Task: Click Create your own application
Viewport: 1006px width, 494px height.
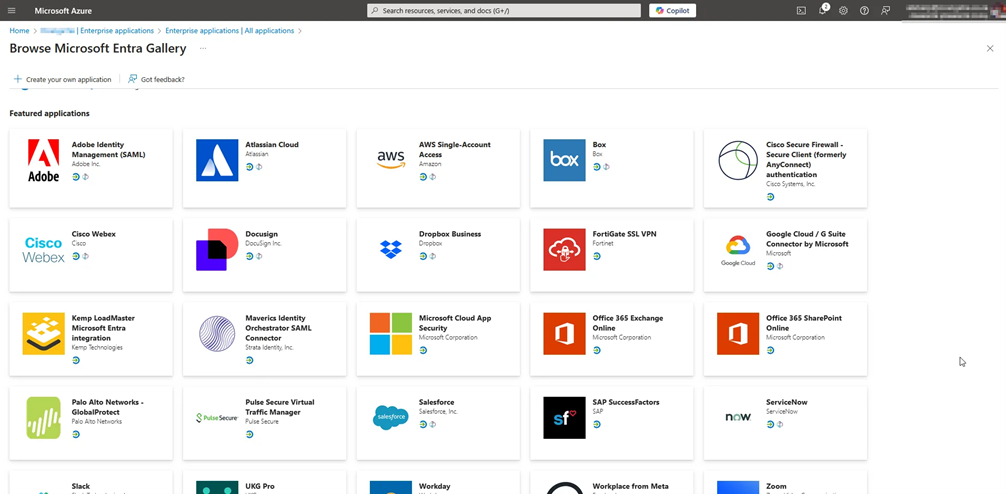Action: [x=62, y=79]
